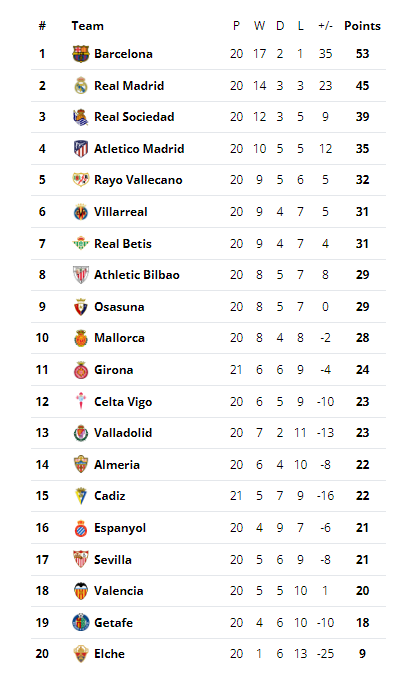Click the Athletic Bilbao crest icon
Screen dimensions: 406x682
point(81,275)
